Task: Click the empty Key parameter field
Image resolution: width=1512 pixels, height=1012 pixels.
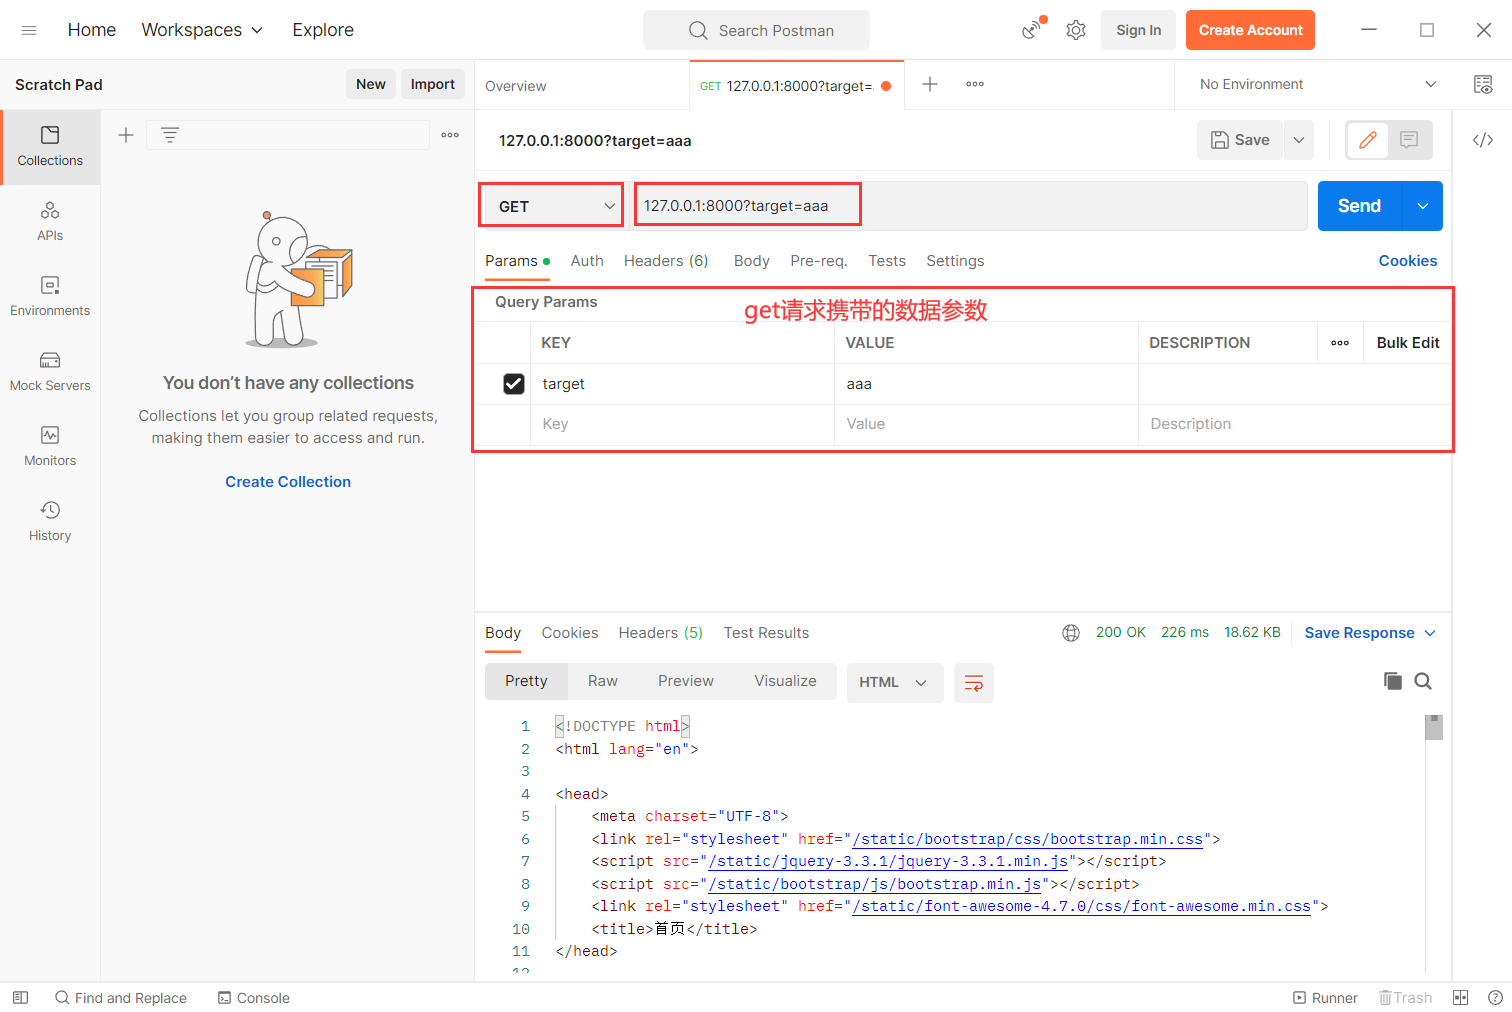Action: pos(682,424)
